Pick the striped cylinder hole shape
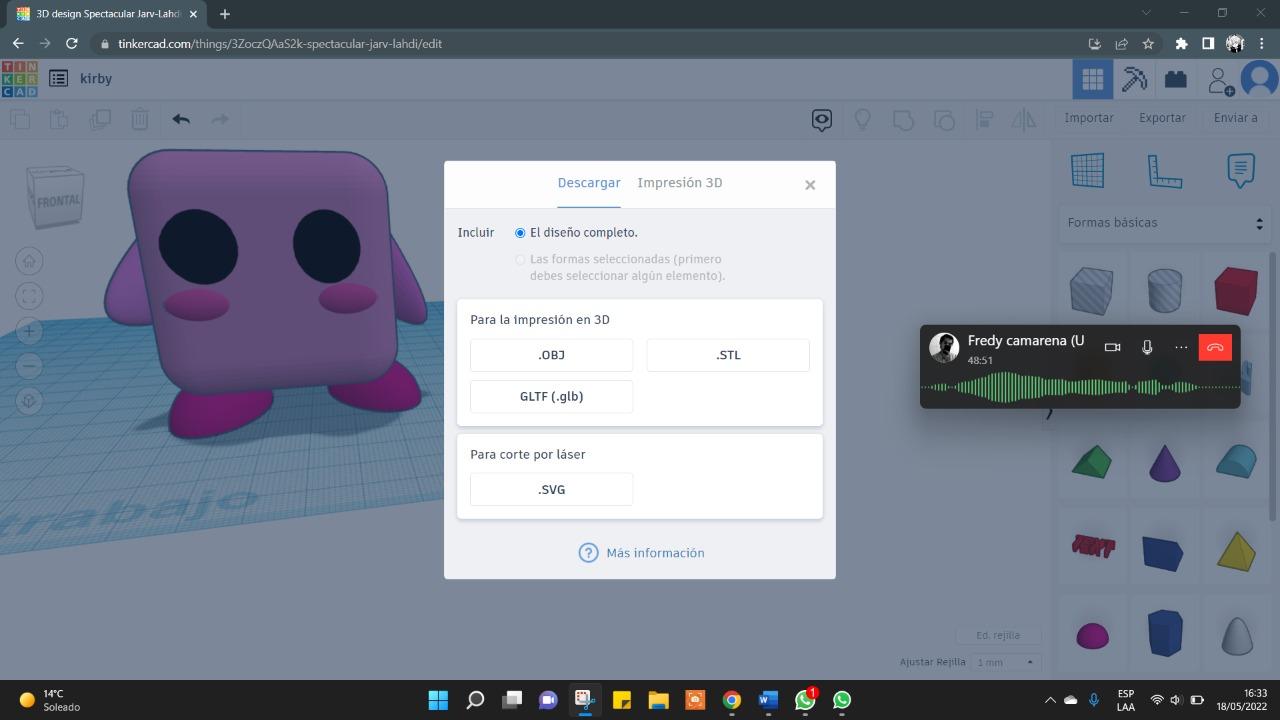Image resolution: width=1280 pixels, height=720 pixels. pyautogui.click(x=1164, y=290)
